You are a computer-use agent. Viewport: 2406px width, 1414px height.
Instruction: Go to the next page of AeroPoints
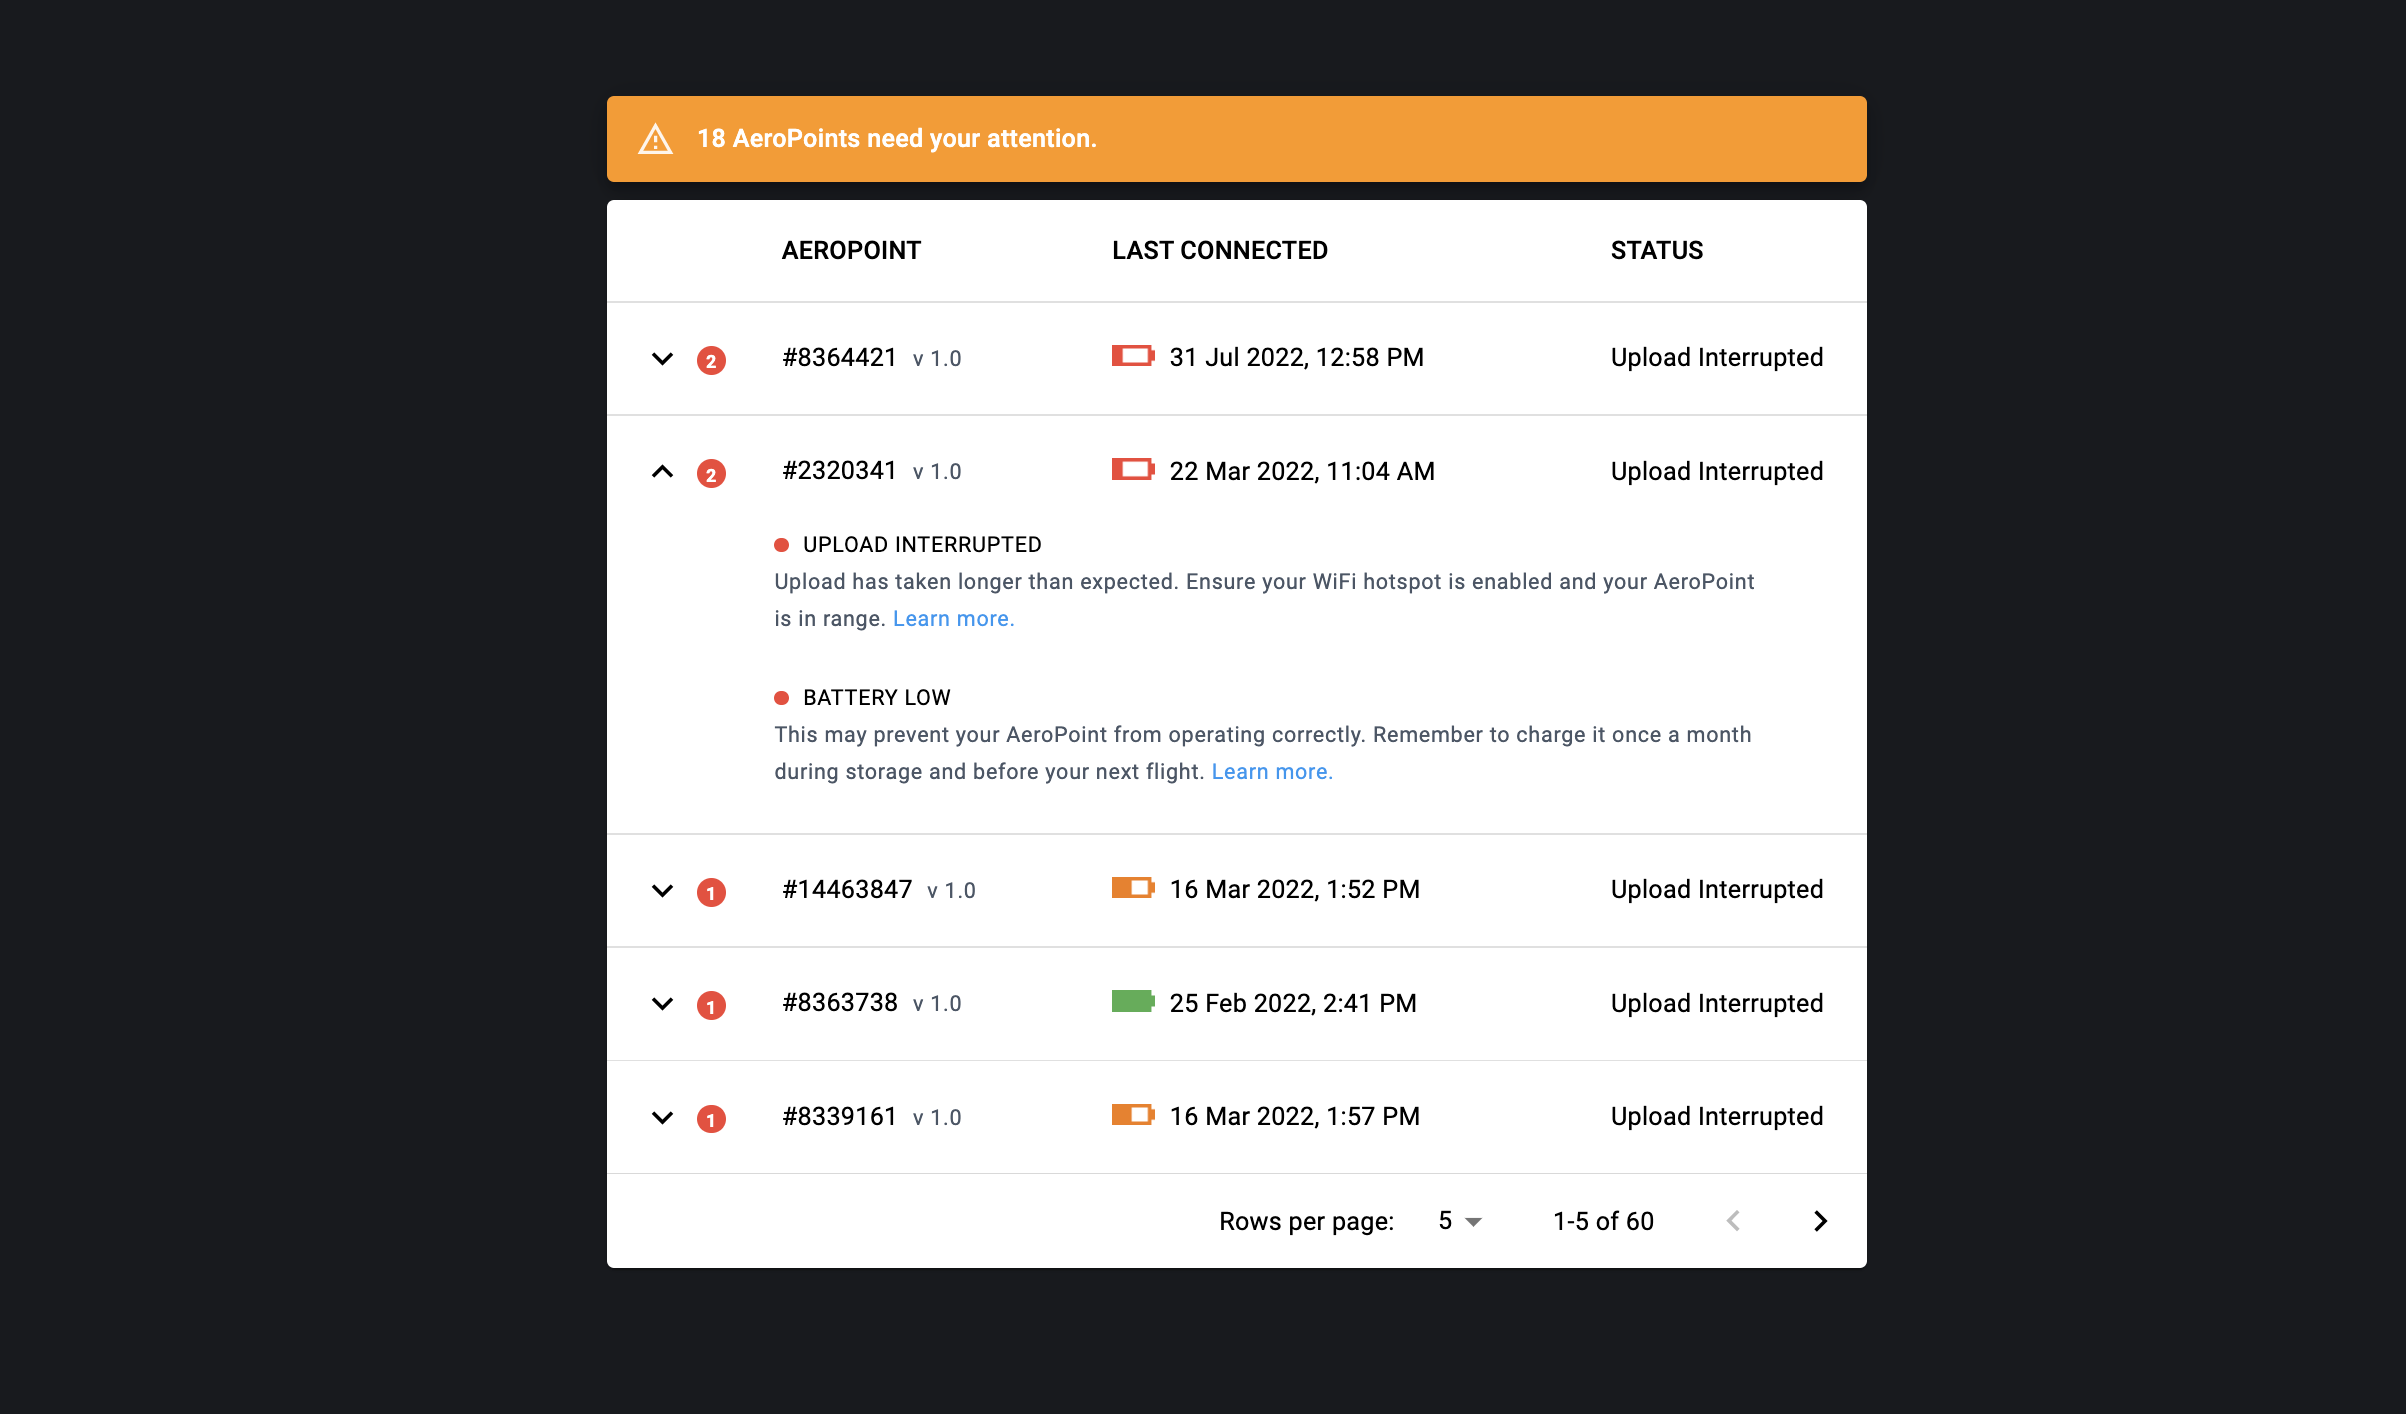click(1820, 1221)
